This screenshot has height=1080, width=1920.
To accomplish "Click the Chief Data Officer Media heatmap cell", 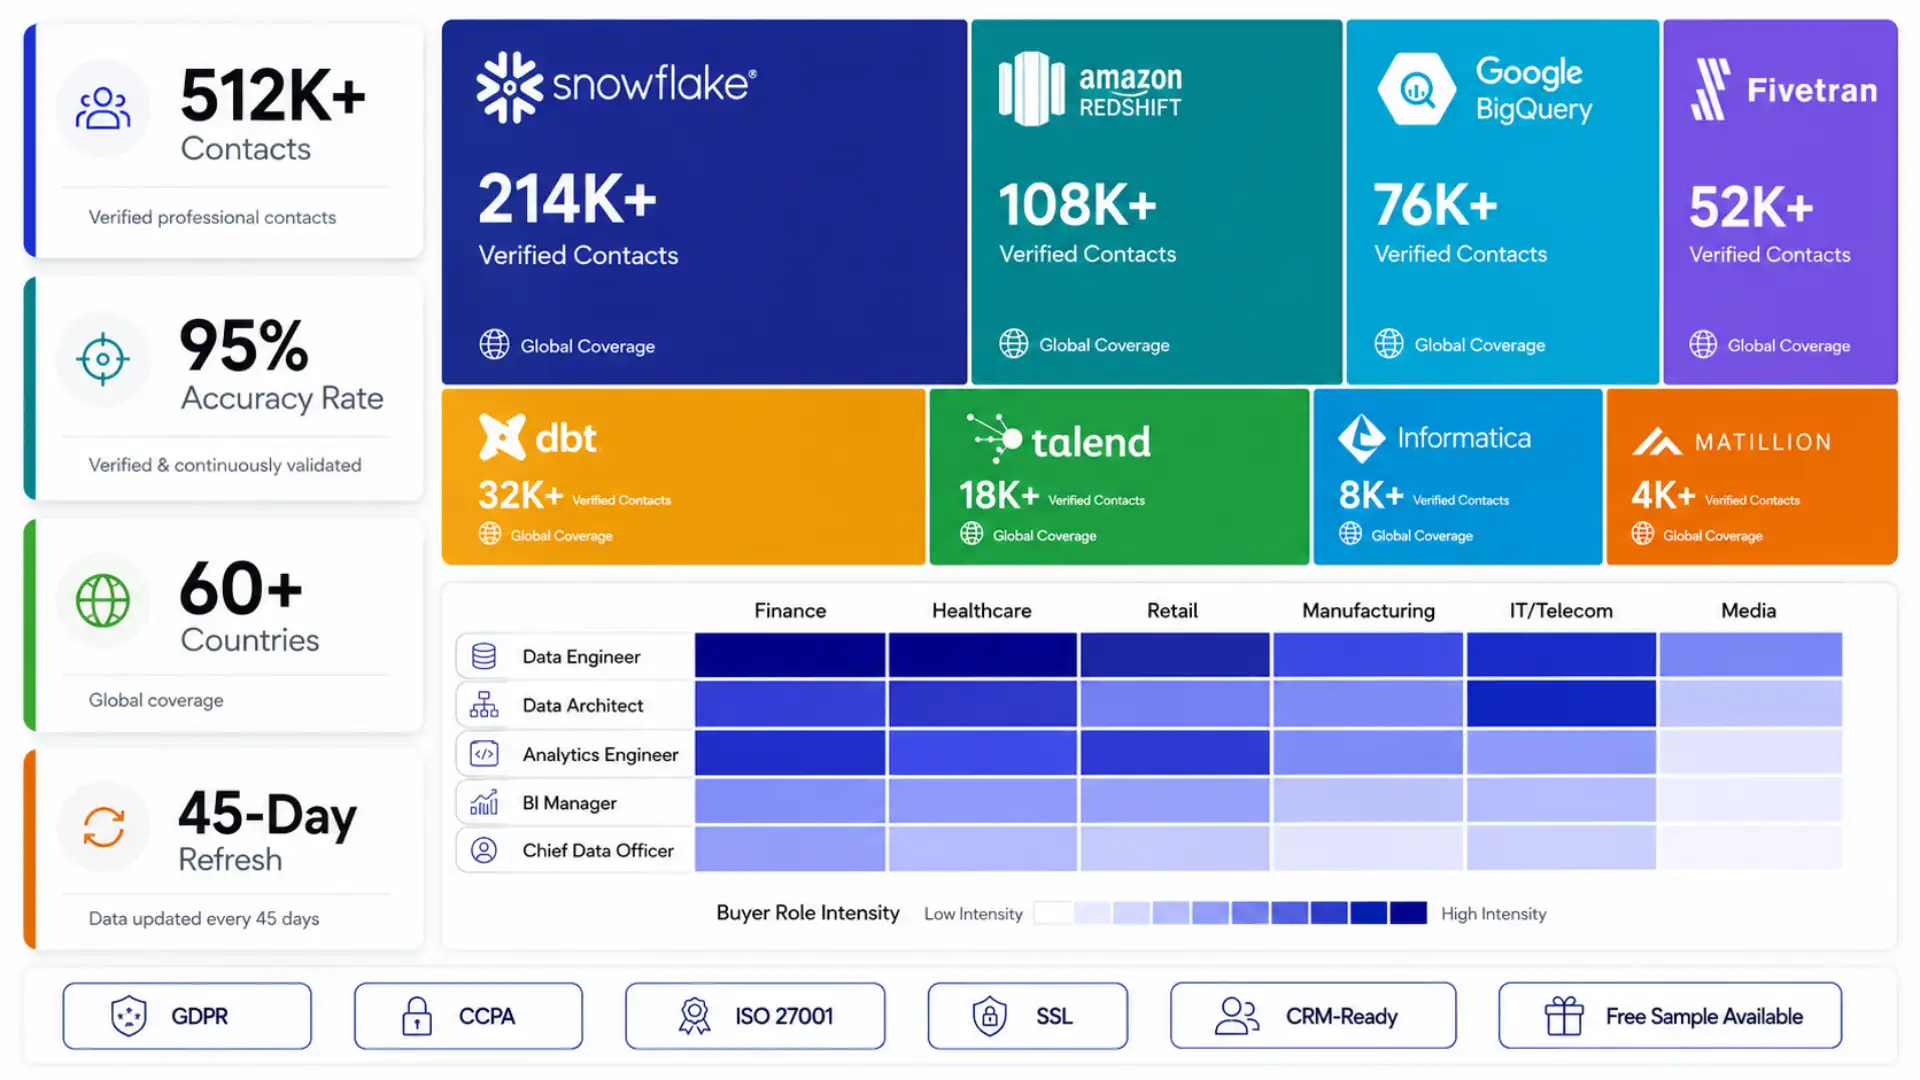I will click(1750, 848).
